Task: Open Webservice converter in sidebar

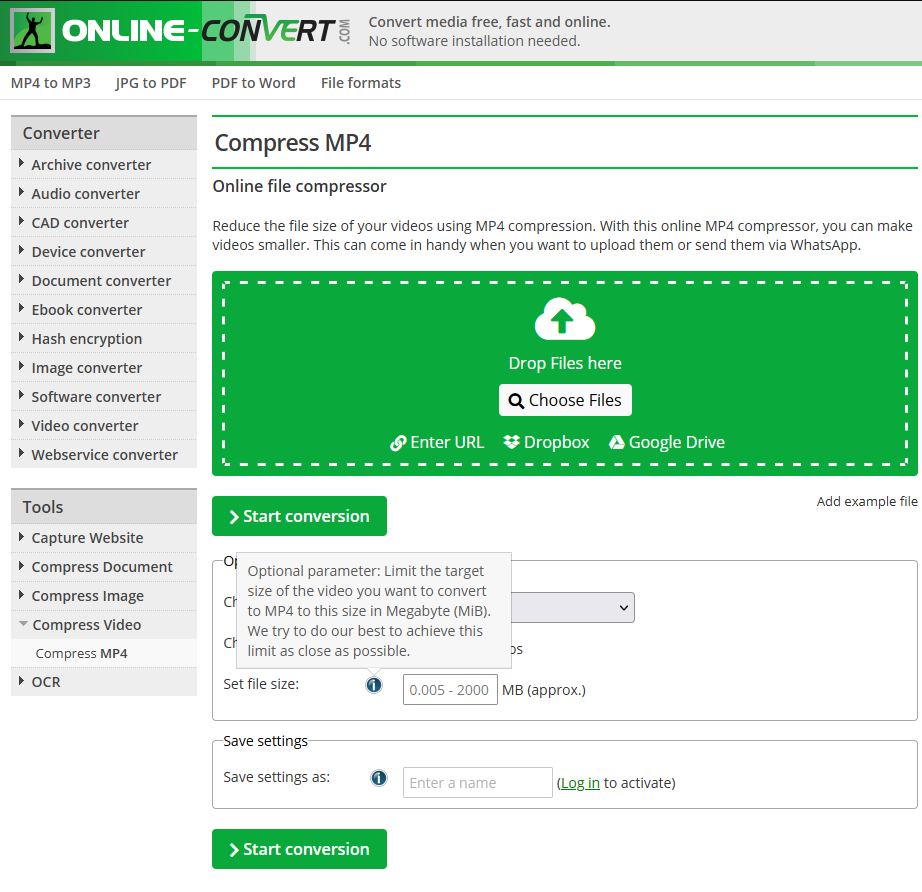Action: click(x=105, y=455)
